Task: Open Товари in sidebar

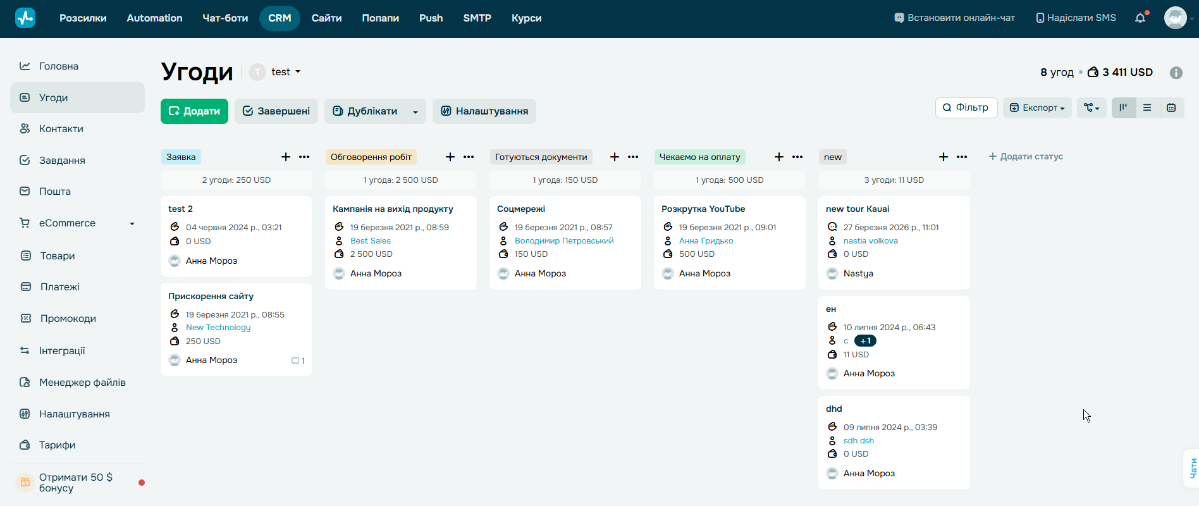Action: pyautogui.click(x=76, y=255)
